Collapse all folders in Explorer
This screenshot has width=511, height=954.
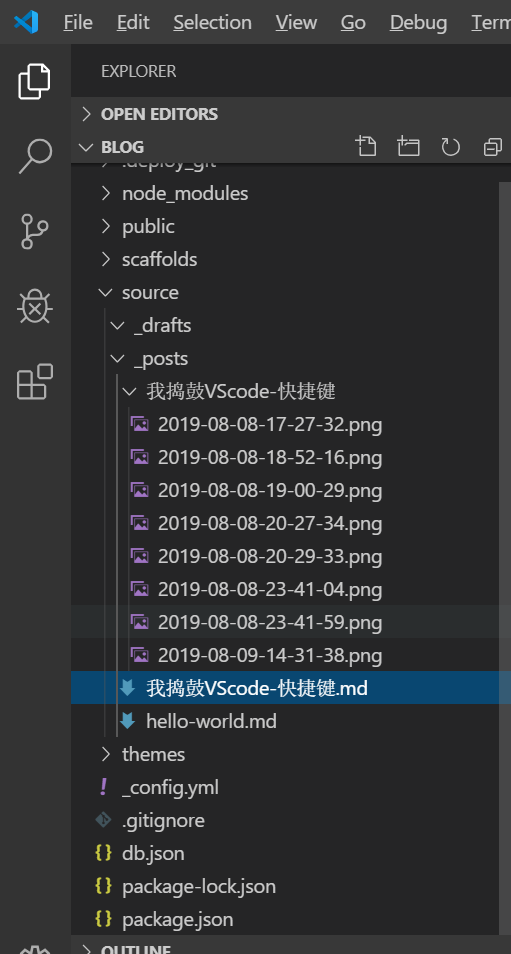tap(493, 147)
